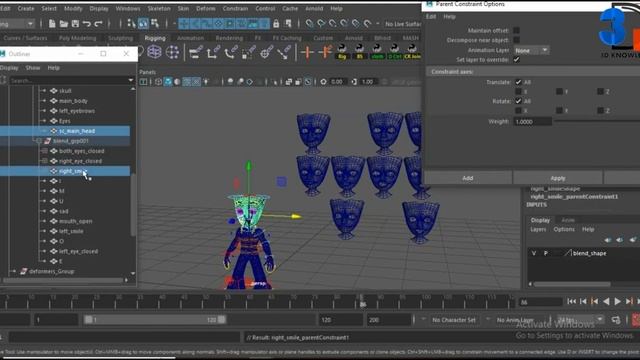The height and width of the screenshot is (360, 640).
Task: Run the Rig python shelf script
Action: tap(342, 52)
